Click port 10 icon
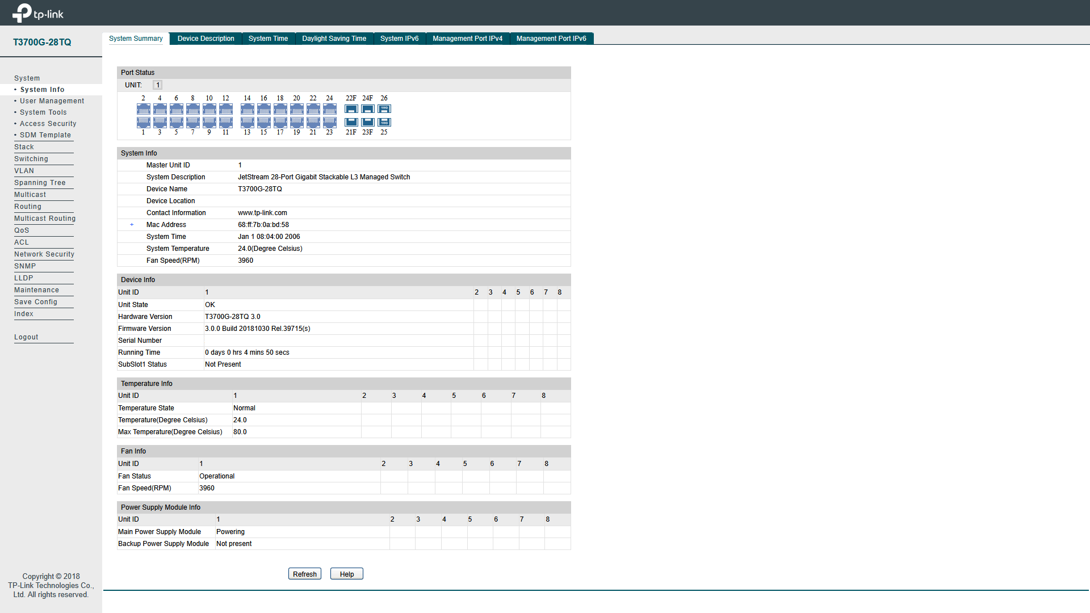Viewport: 1090px width, 613px height. (209, 109)
